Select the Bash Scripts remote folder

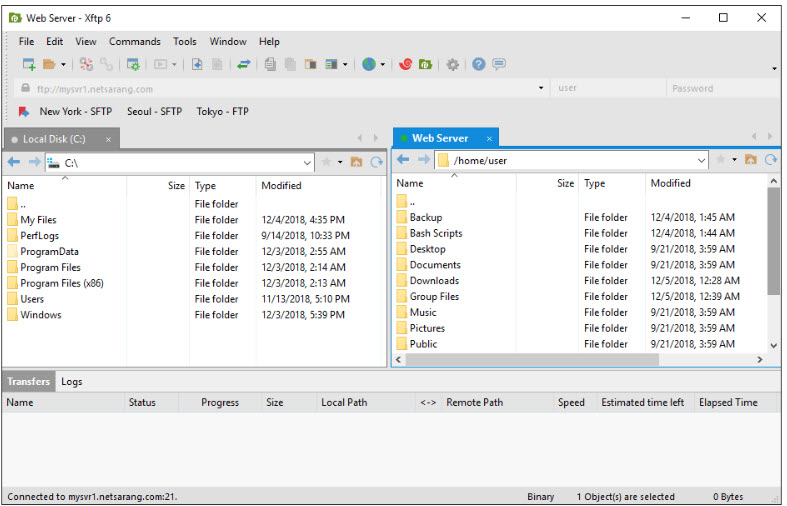point(436,233)
